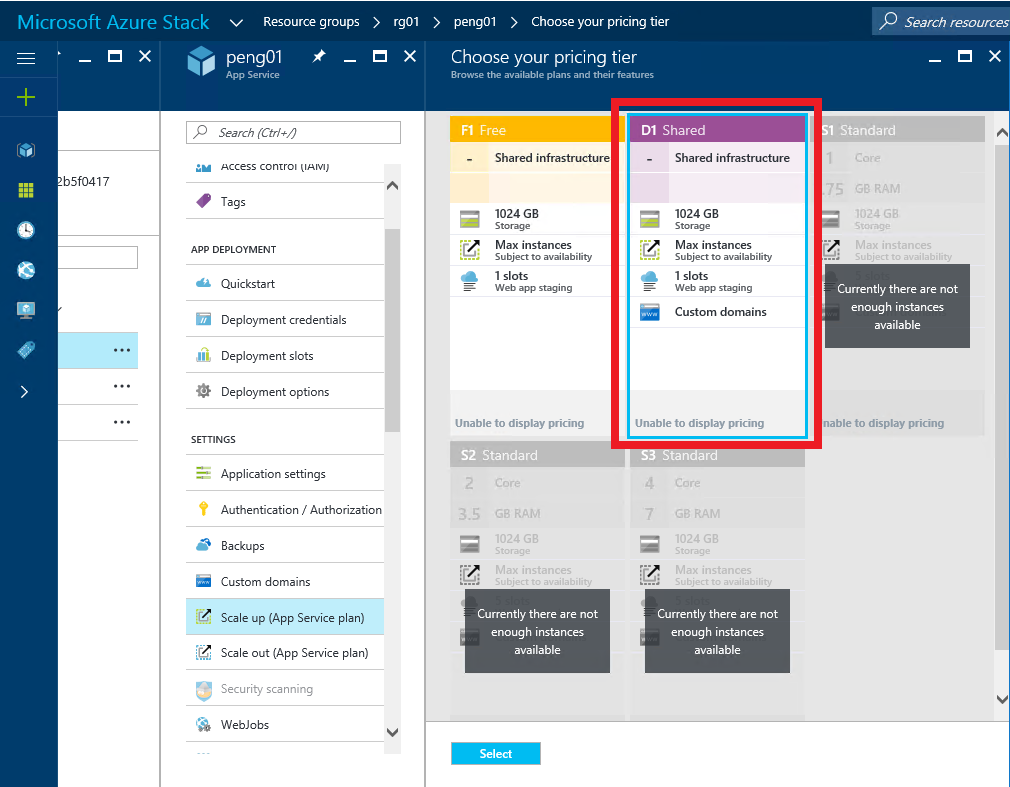Click the peng01 App Service cube icon
The height and width of the screenshot is (787, 1010).
coord(201,61)
